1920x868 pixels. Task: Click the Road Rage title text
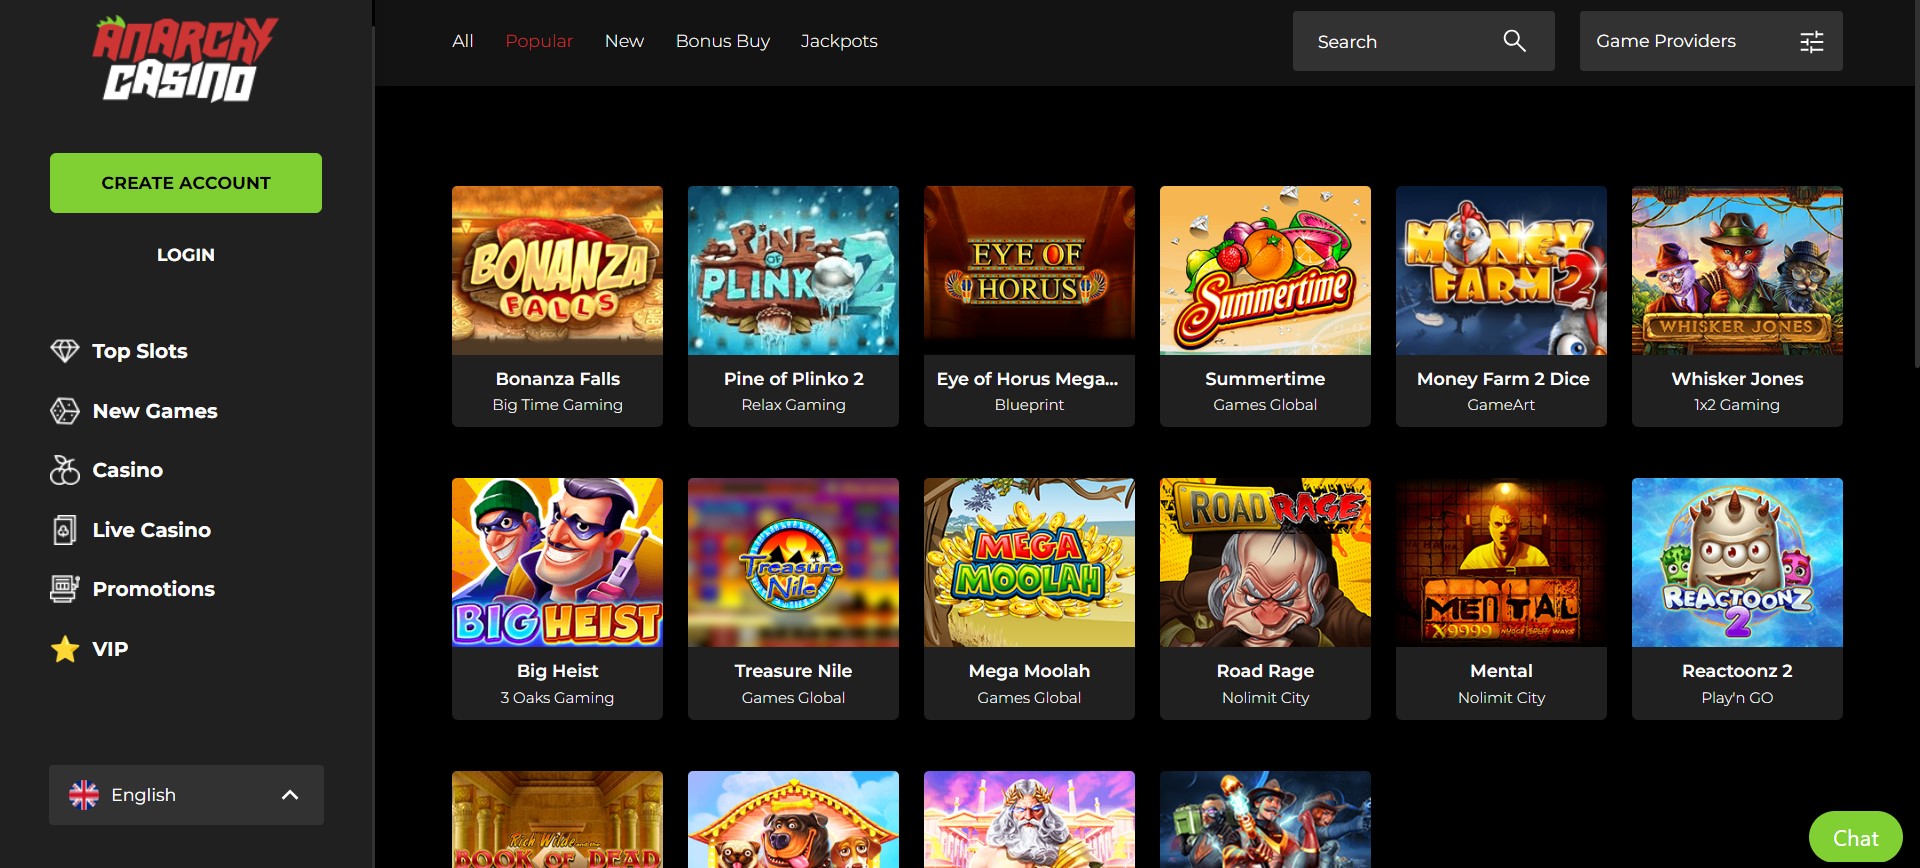[x=1265, y=671]
